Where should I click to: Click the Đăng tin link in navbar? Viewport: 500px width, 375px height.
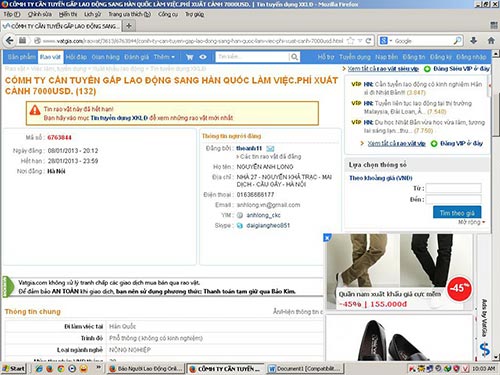tap(413, 57)
